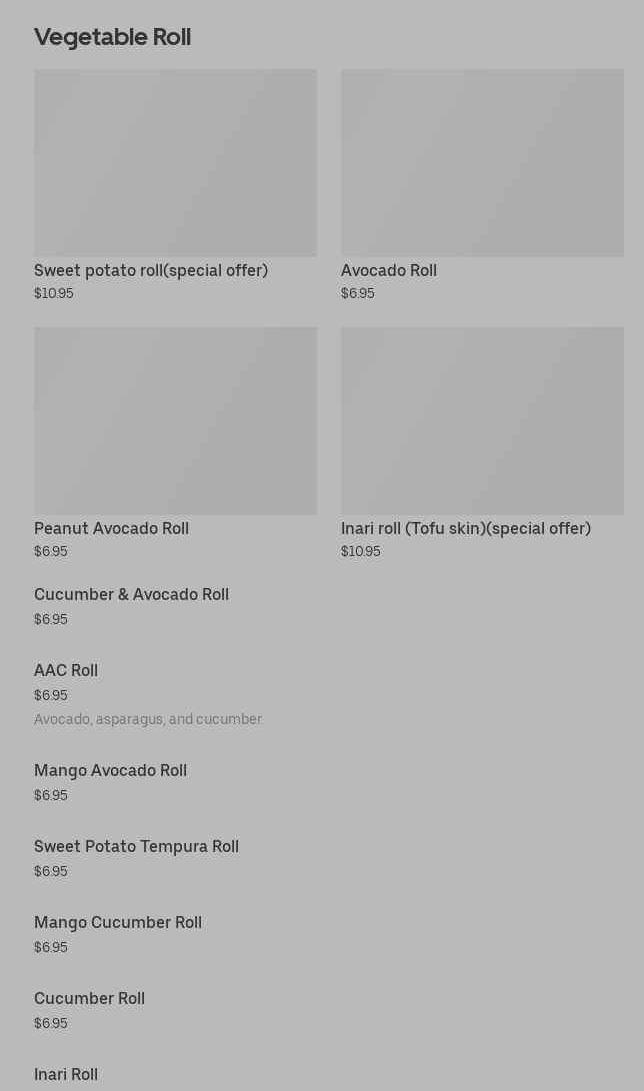Select the Mango Cucumber Roll item
Image resolution: width=644 pixels, height=1091 pixels.
[118, 923]
